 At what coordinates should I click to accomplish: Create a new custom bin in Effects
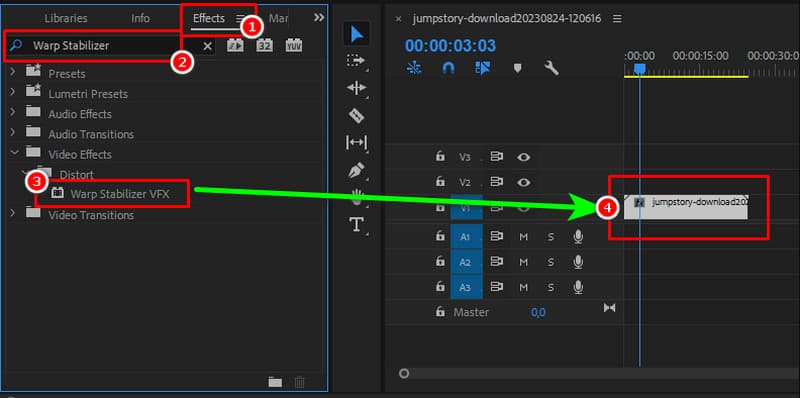276,382
